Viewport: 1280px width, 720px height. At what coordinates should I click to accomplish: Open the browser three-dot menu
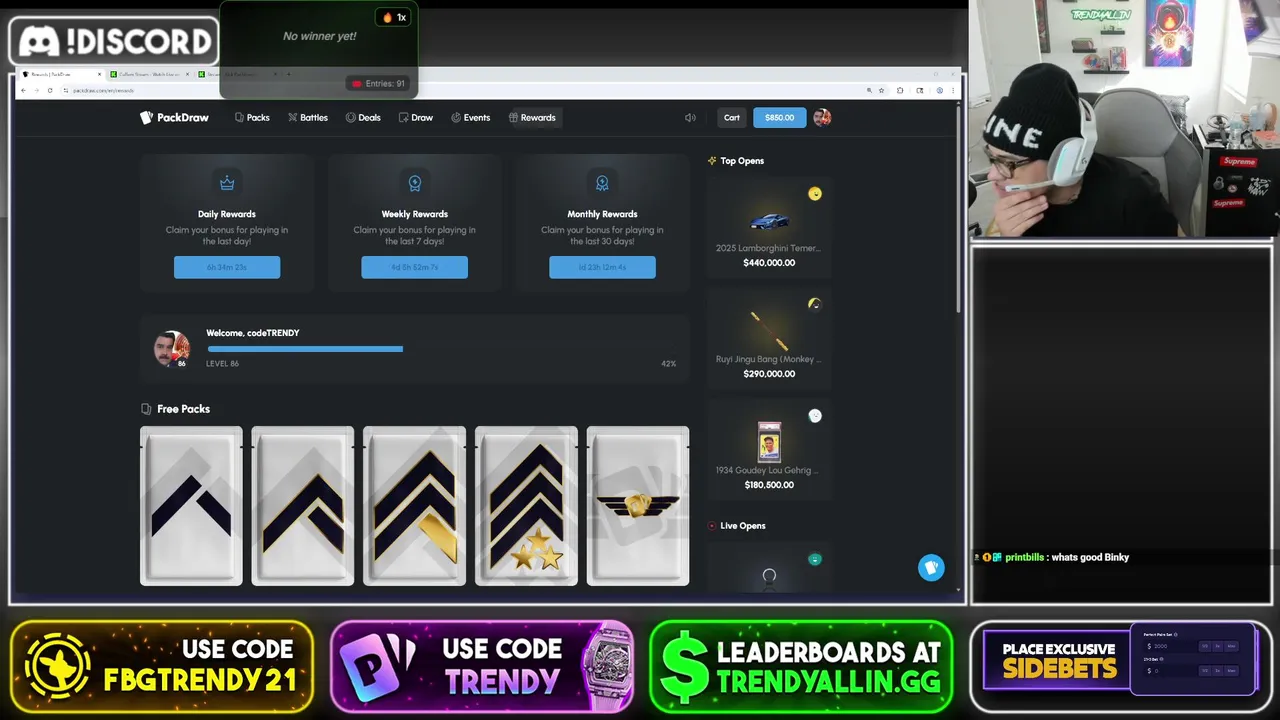coord(952,91)
